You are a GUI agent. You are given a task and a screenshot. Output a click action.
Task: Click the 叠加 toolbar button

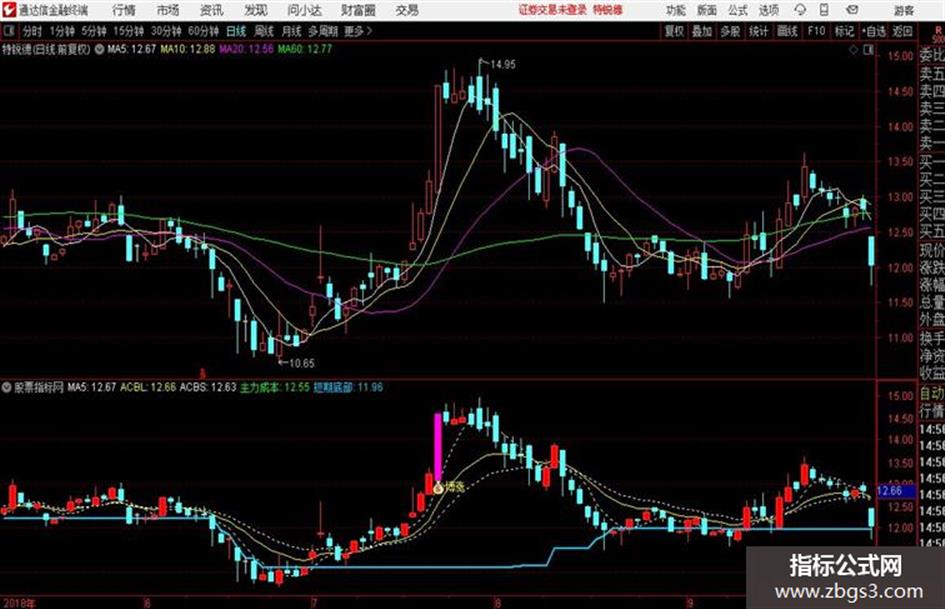click(x=702, y=31)
